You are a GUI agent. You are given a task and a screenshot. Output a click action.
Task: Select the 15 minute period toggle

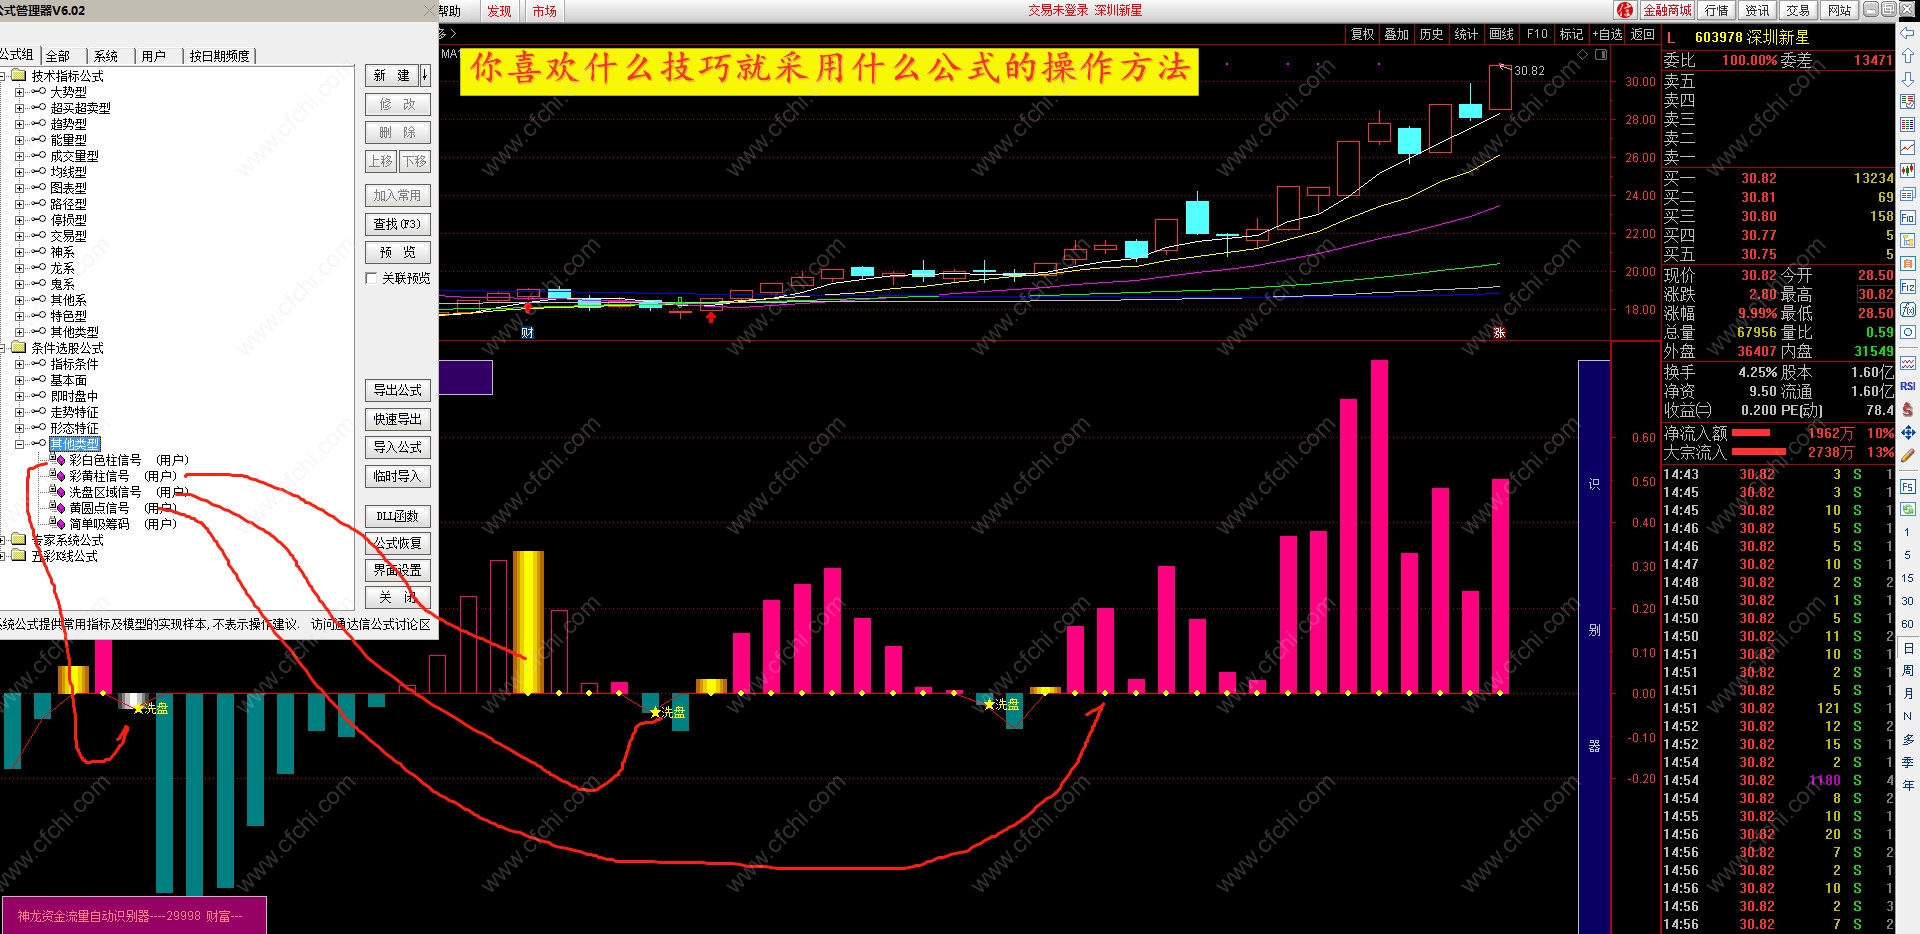pyautogui.click(x=1907, y=578)
